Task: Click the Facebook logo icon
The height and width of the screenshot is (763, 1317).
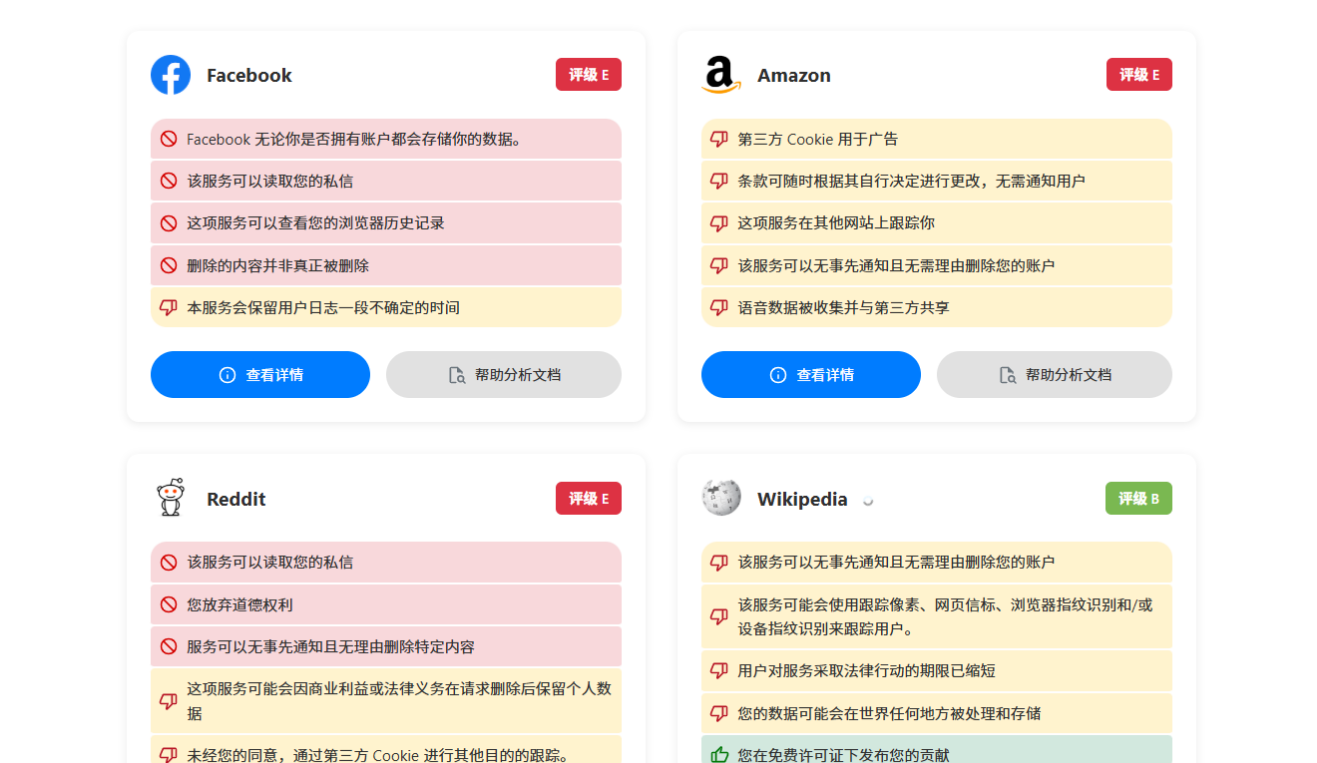Action: [171, 75]
